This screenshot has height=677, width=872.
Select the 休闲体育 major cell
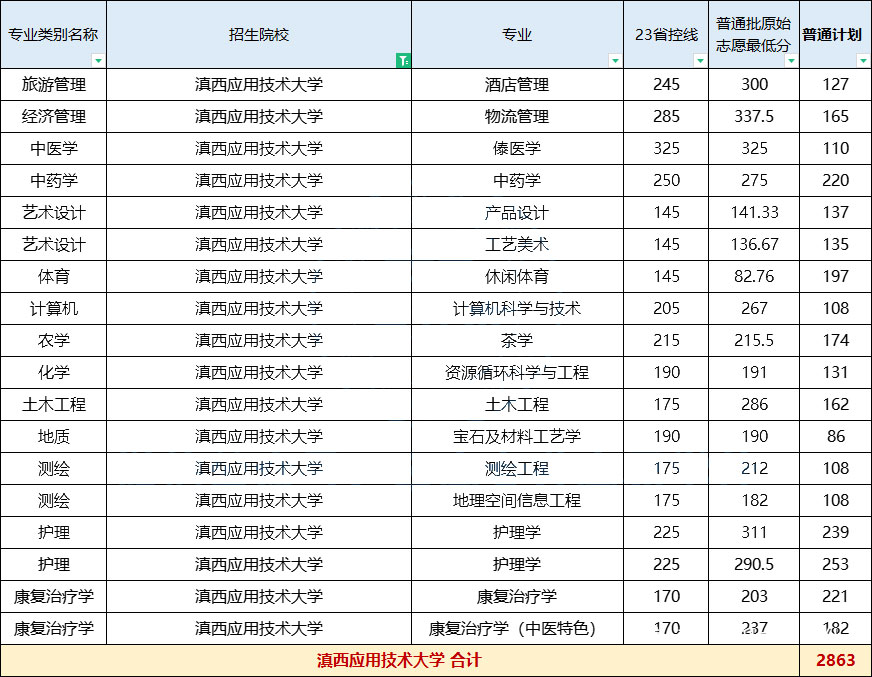(x=516, y=277)
